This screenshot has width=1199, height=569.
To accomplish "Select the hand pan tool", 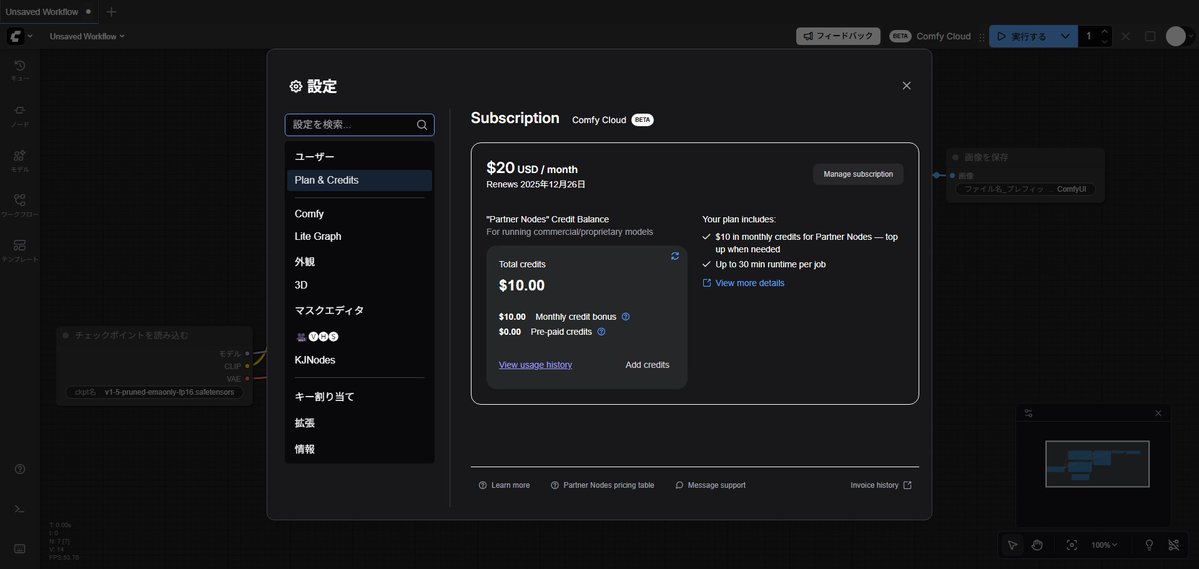I will click(x=1037, y=545).
